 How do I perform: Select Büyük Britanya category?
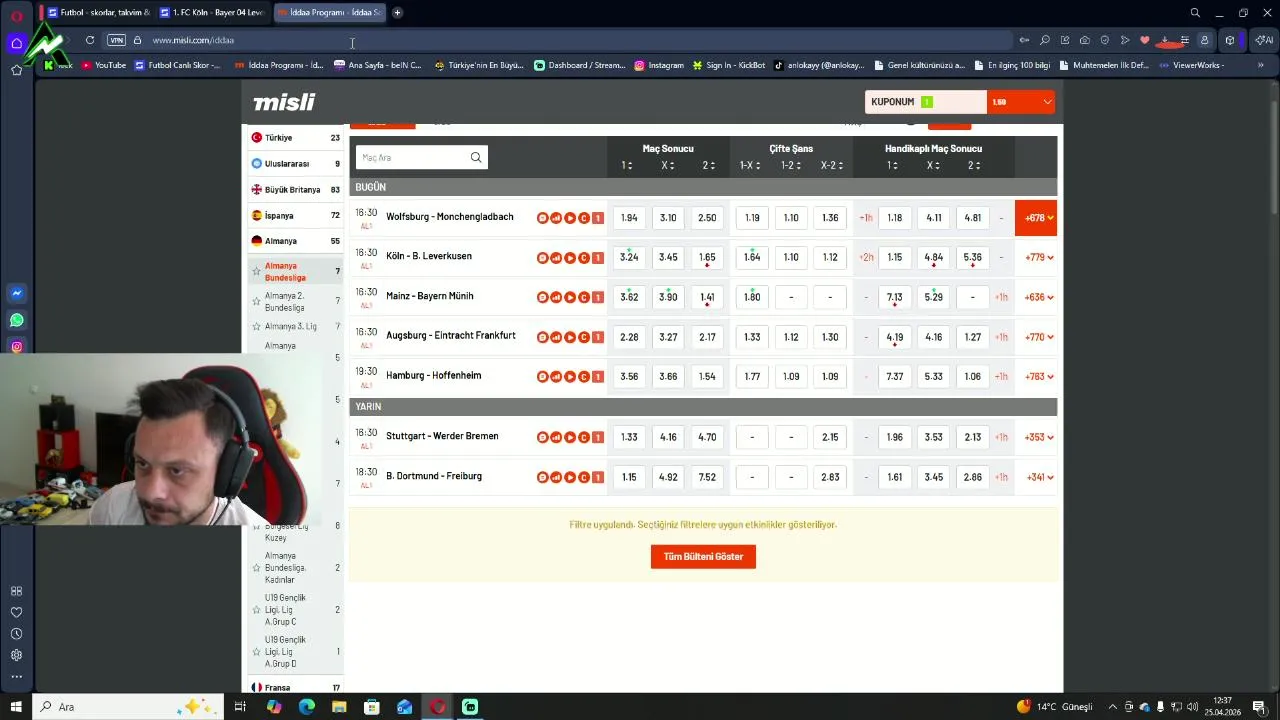click(x=295, y=190)
